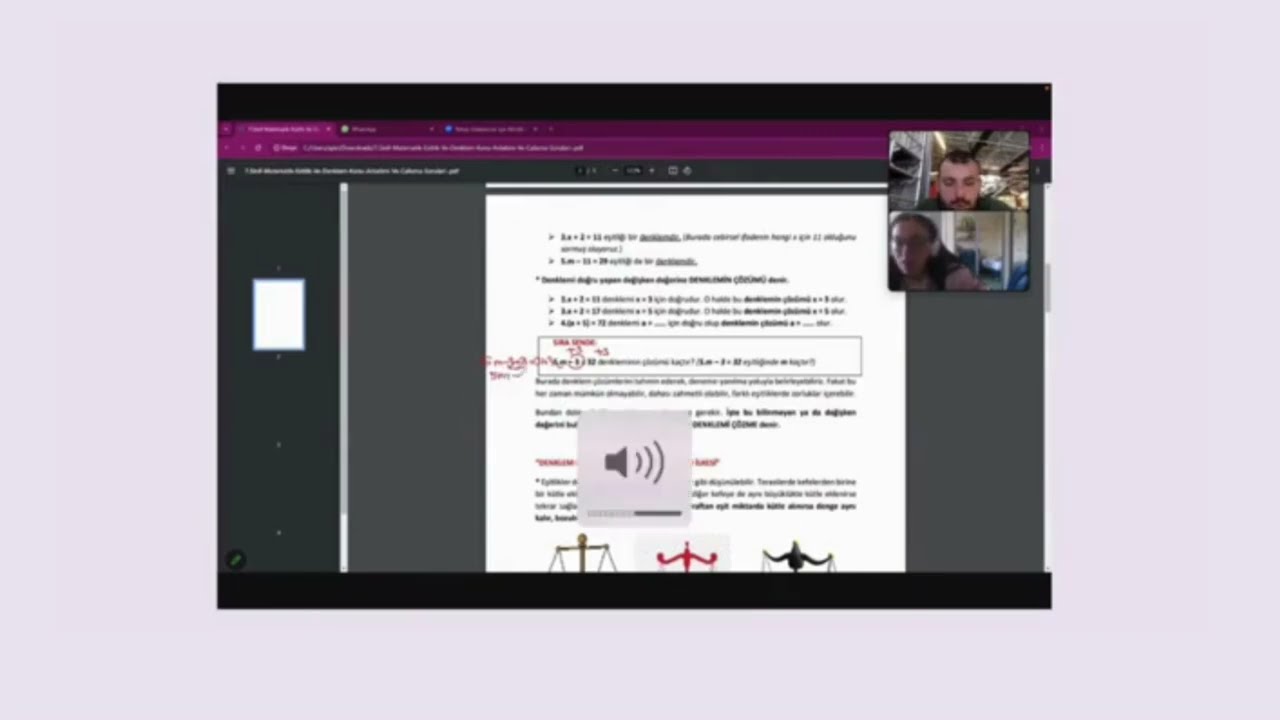
Task: Open the PDF viewer more options menu
Action: 1037,170
